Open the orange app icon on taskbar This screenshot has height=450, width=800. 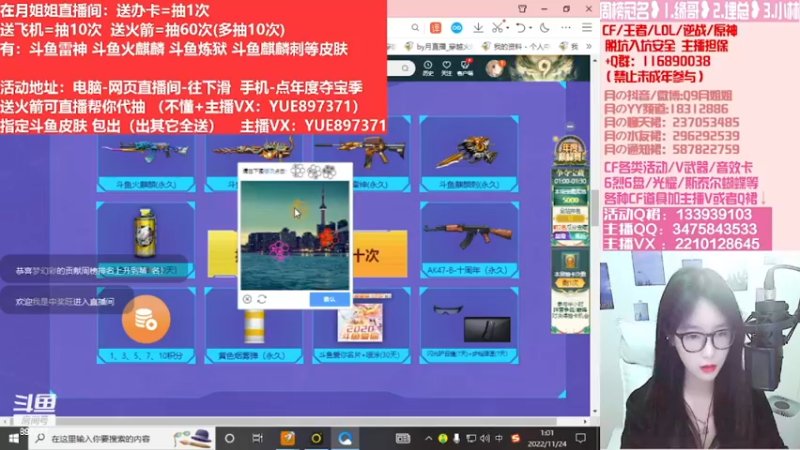(288, 438)
